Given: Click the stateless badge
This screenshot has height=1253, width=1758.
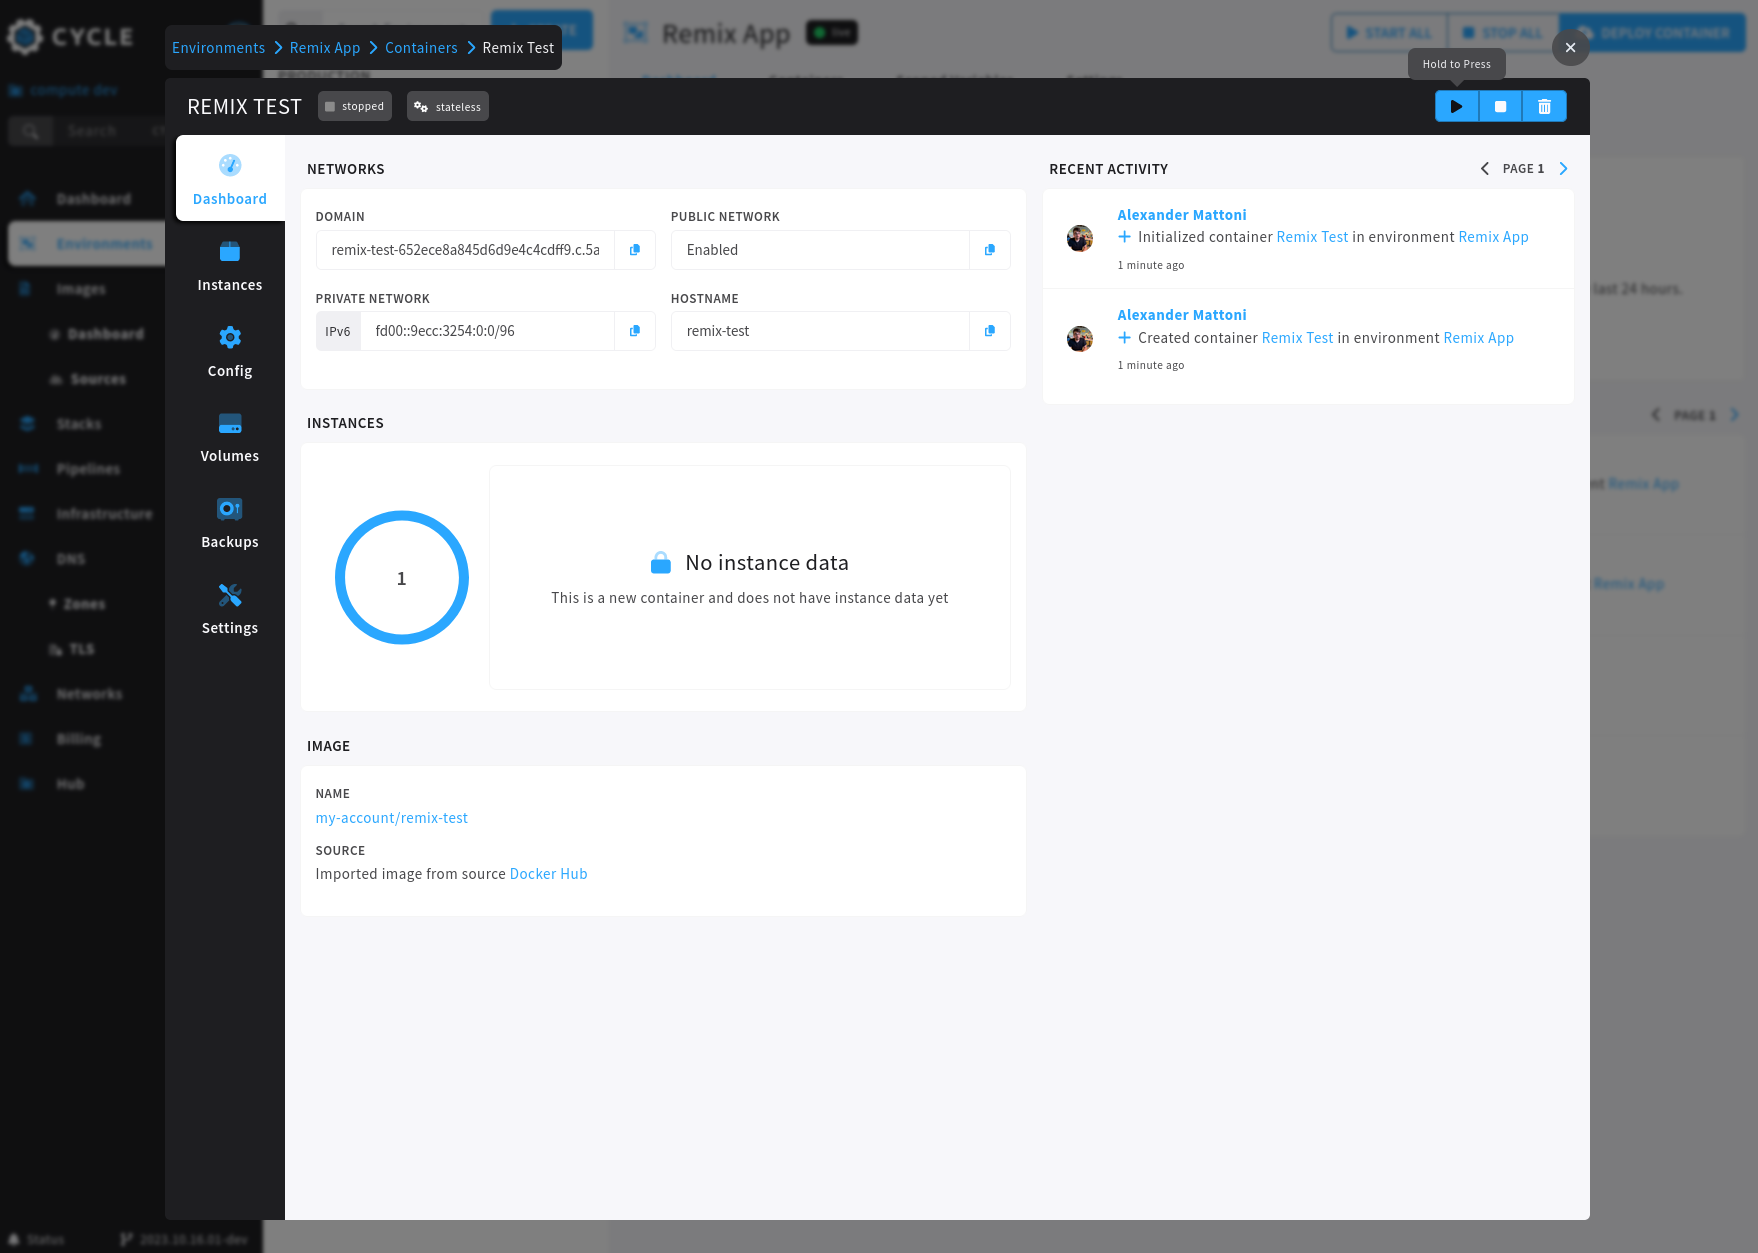Looking at the screenshot, I should (448, 106).
